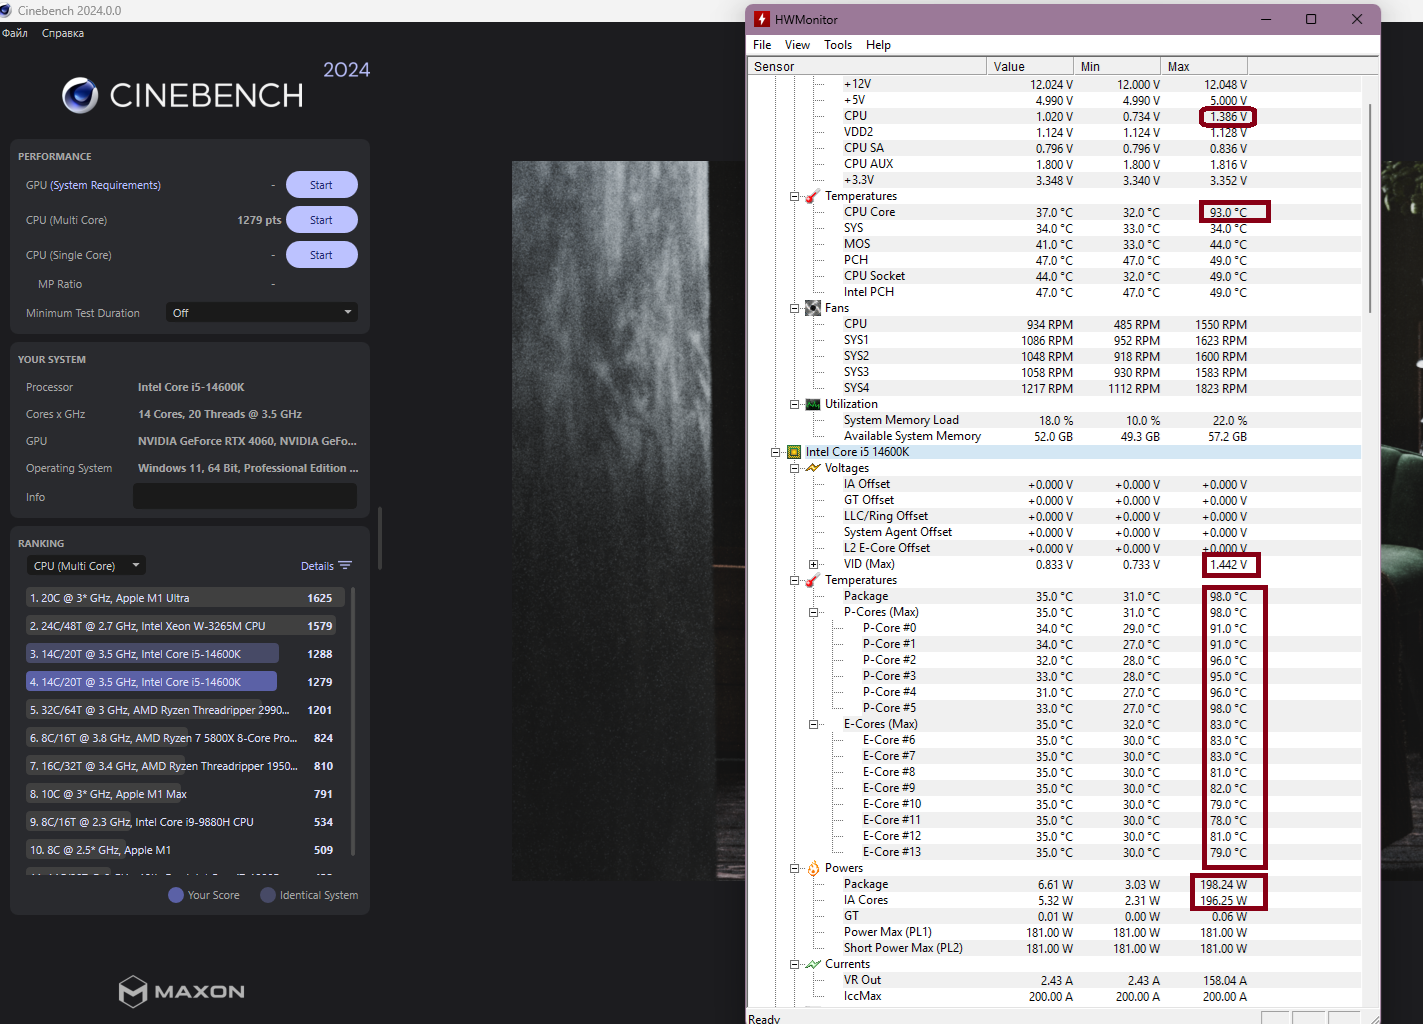Select Apple M1 Ultra ranking row
Viewport: 1423px width, 1024px height.
click(x=185, y=598)
